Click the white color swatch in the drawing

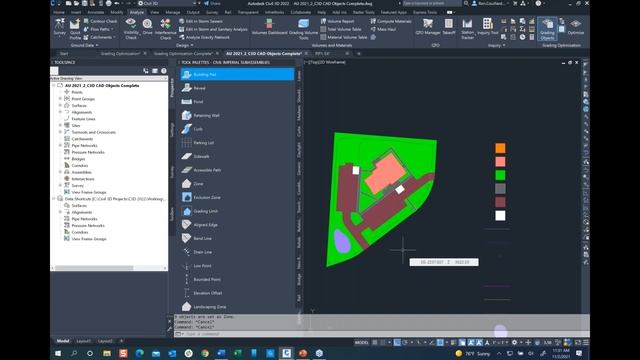500,216
